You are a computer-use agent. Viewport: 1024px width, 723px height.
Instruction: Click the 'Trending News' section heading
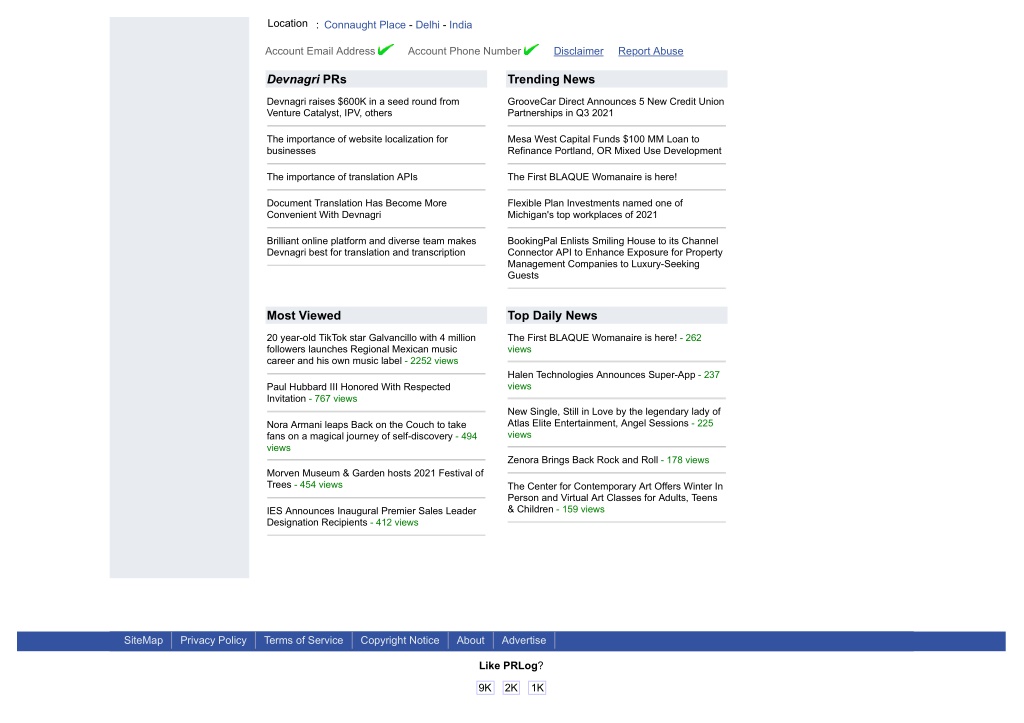551,79
